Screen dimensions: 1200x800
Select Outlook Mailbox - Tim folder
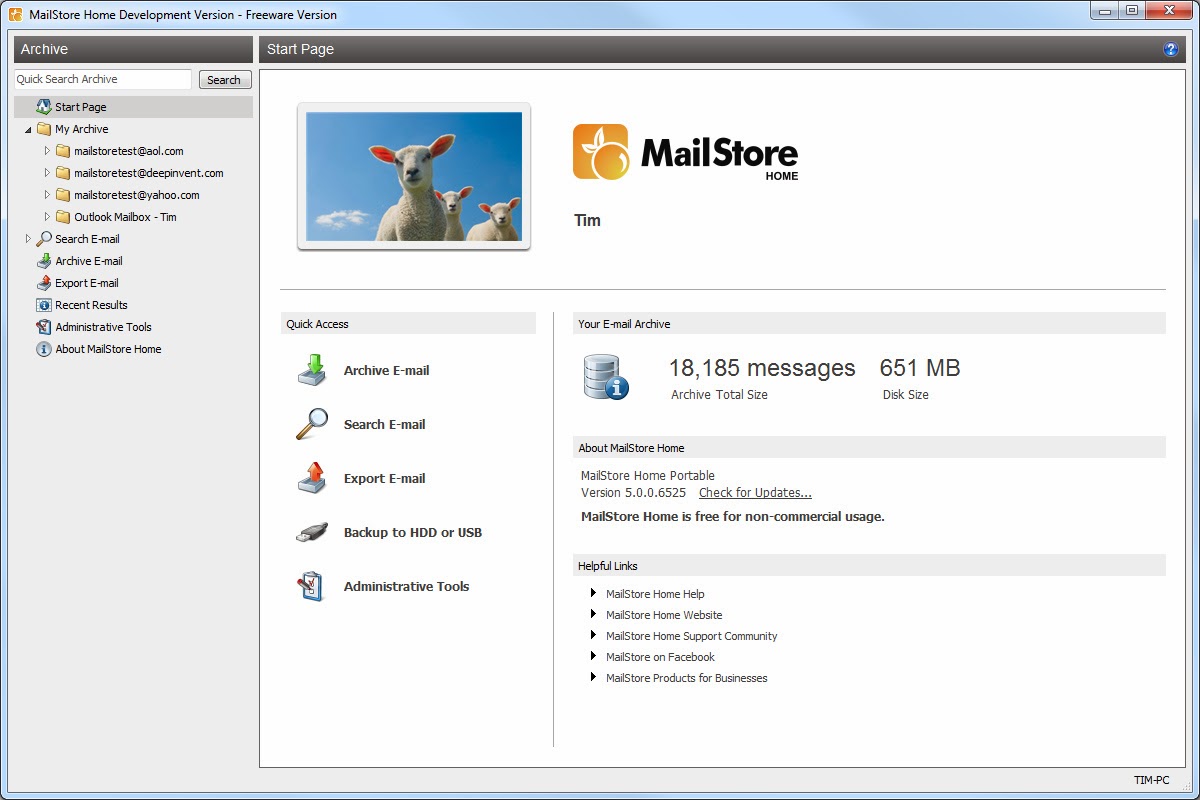click(125, 217)
